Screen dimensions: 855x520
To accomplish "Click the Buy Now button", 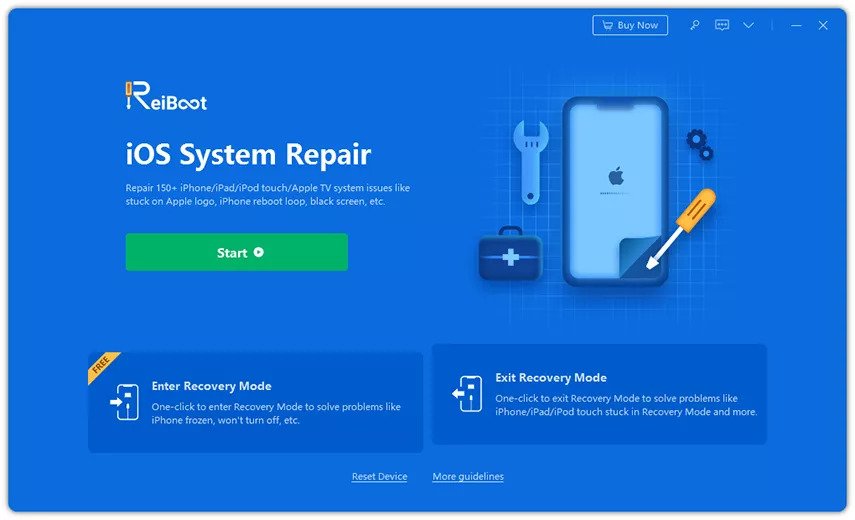I will [x=630, y=25].
